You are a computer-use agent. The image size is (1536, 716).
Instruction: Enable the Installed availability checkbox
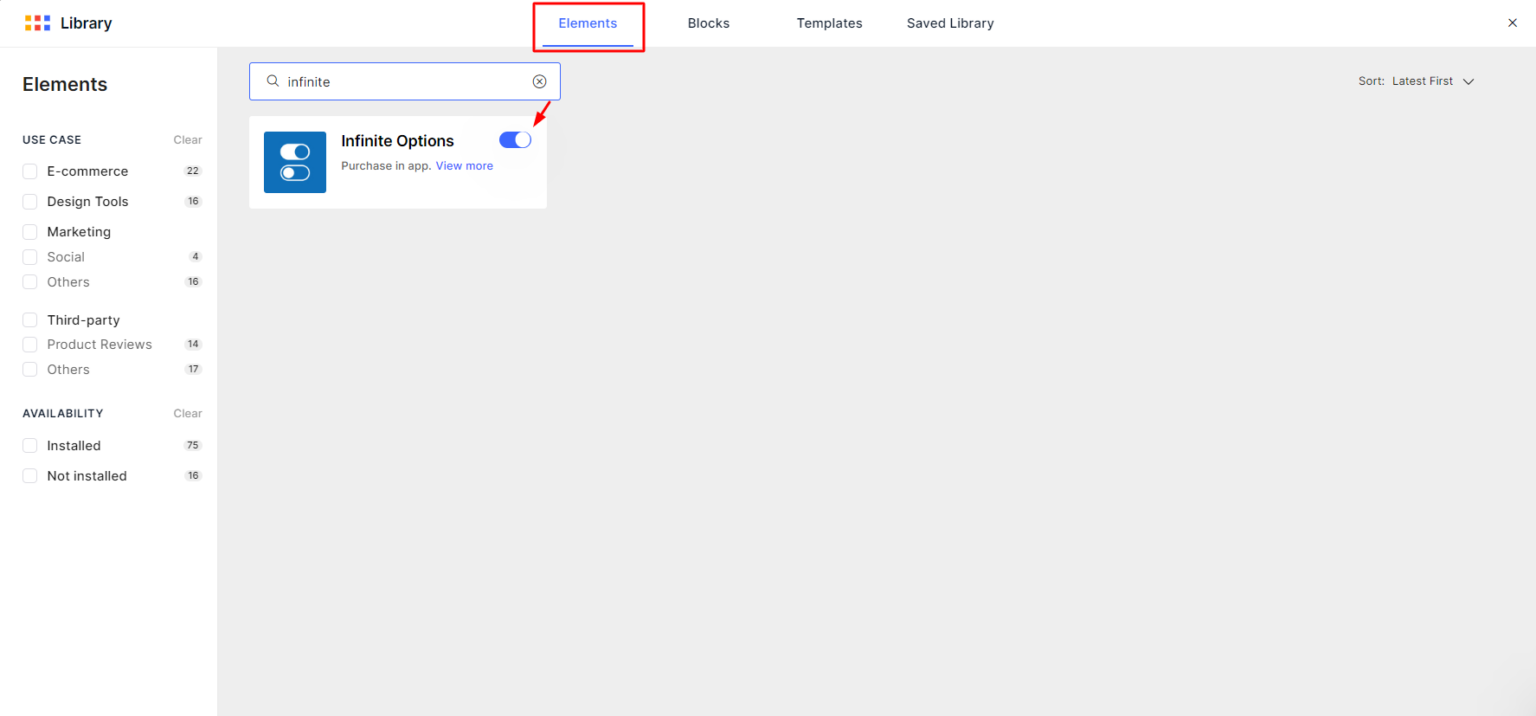click(30, 446)
